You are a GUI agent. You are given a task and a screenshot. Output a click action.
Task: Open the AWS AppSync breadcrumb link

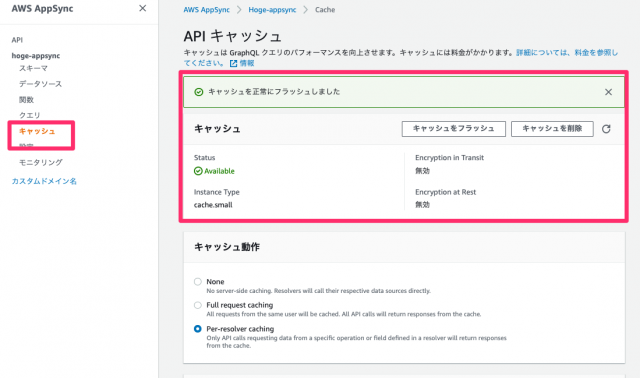pos(207,10)
